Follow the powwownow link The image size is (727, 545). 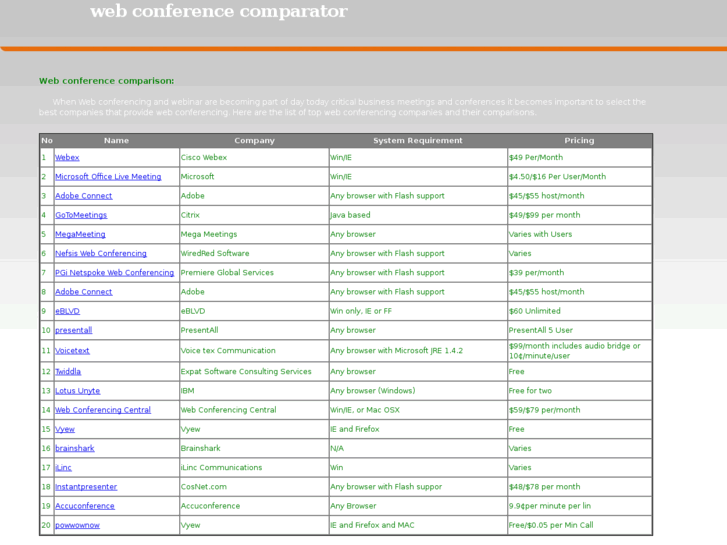(77, 526)
